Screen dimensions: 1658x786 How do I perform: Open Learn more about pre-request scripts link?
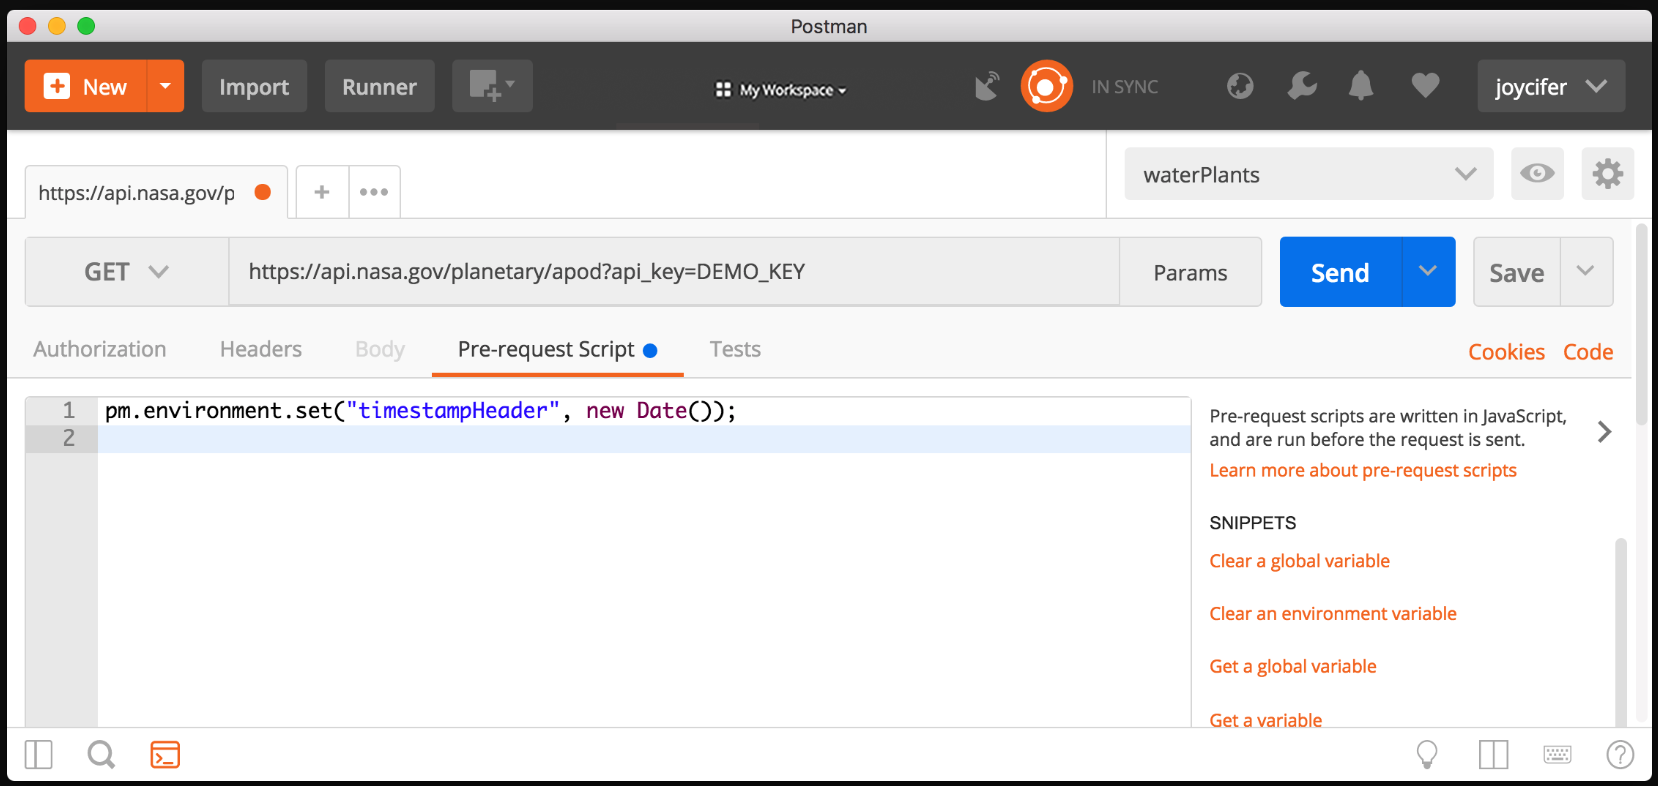(1363, 470)
